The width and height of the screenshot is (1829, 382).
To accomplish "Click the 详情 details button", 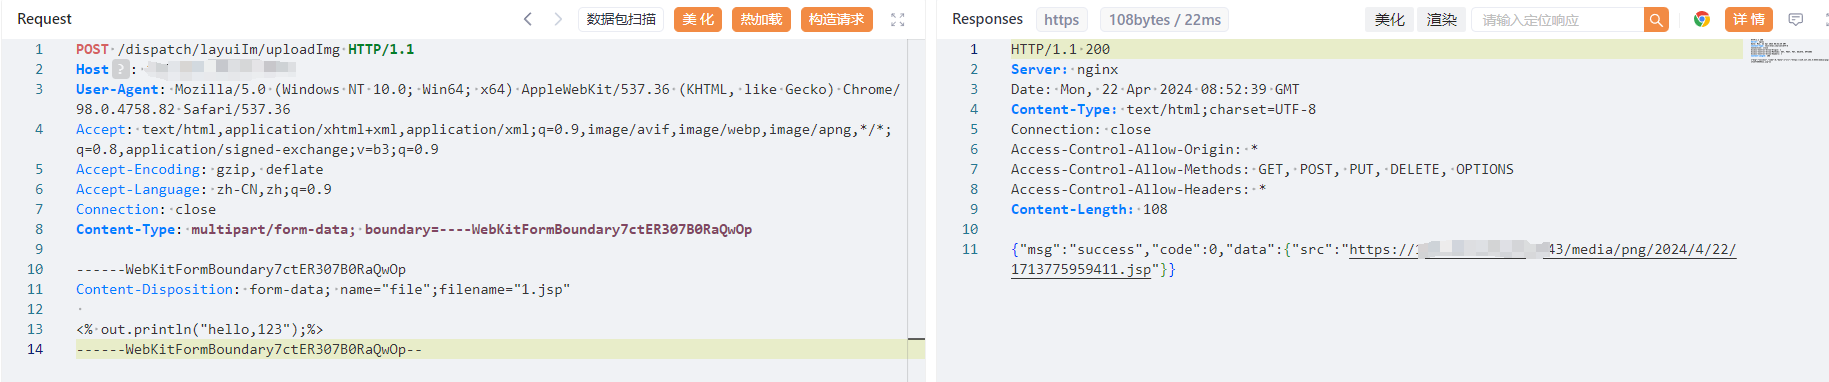I will click(1748, 20).
